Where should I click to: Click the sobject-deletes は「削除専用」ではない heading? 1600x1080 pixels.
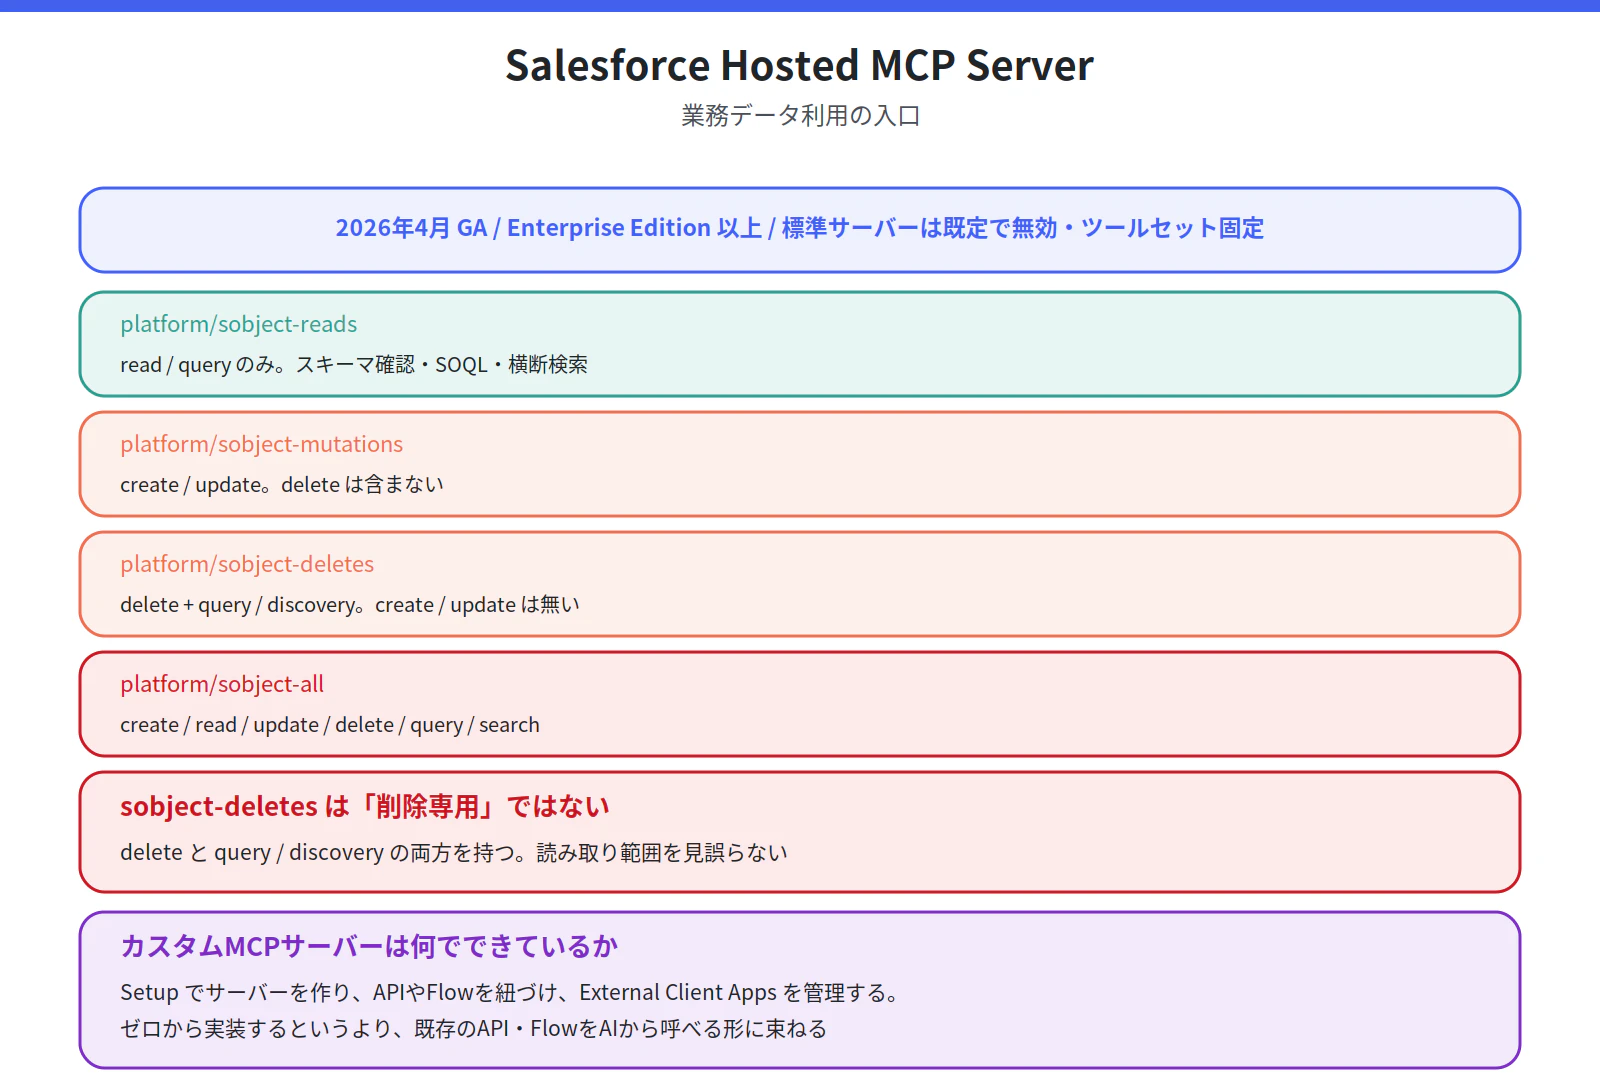[x=365, y=806]
